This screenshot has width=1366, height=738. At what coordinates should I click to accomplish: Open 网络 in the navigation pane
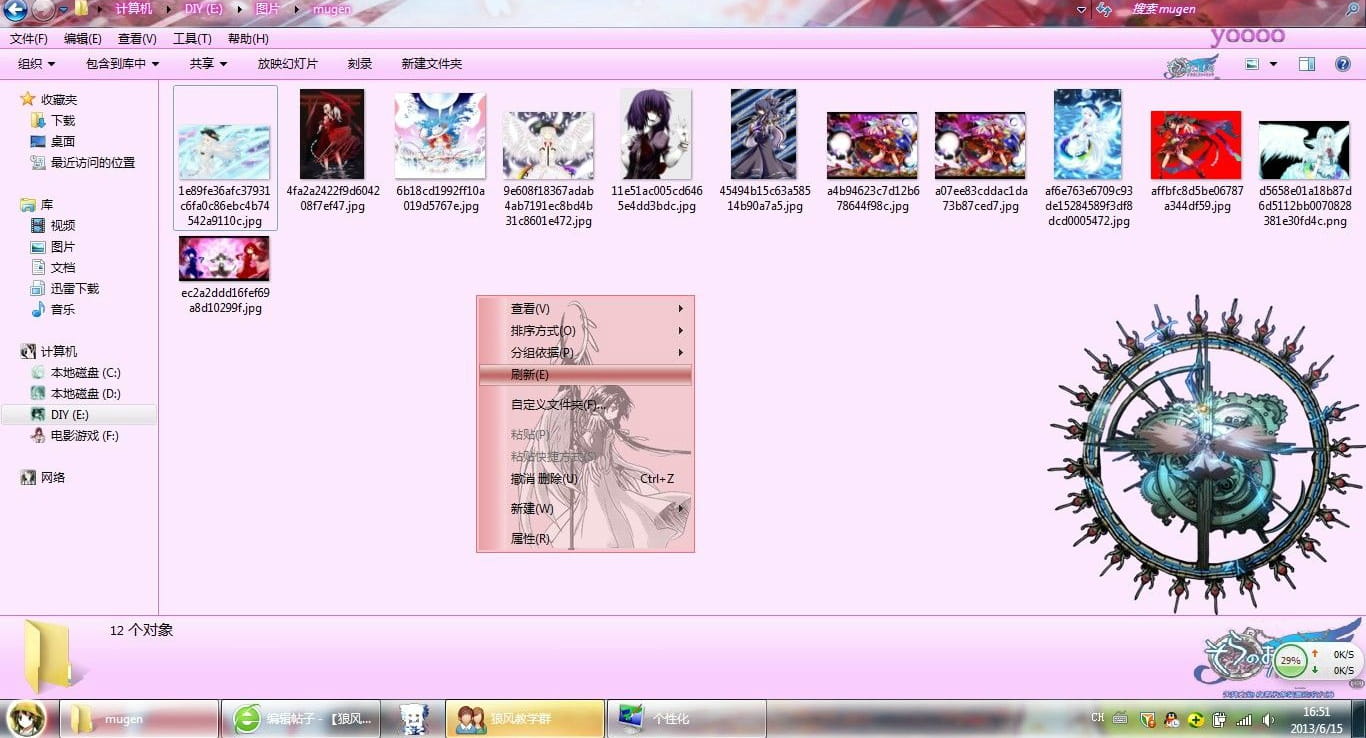tap(53, 477)
